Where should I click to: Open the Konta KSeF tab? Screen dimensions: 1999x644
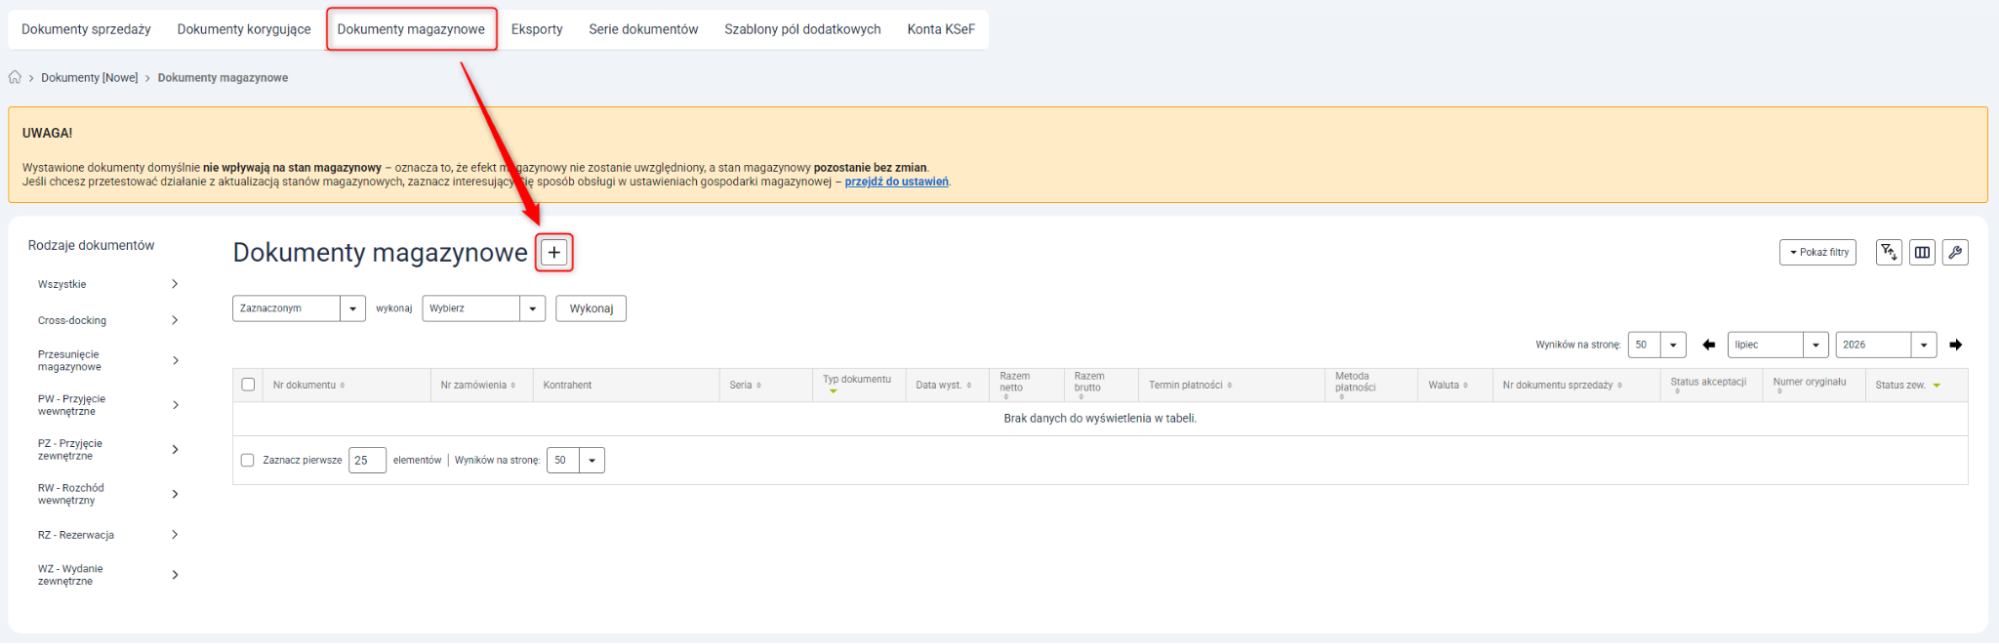941,29
